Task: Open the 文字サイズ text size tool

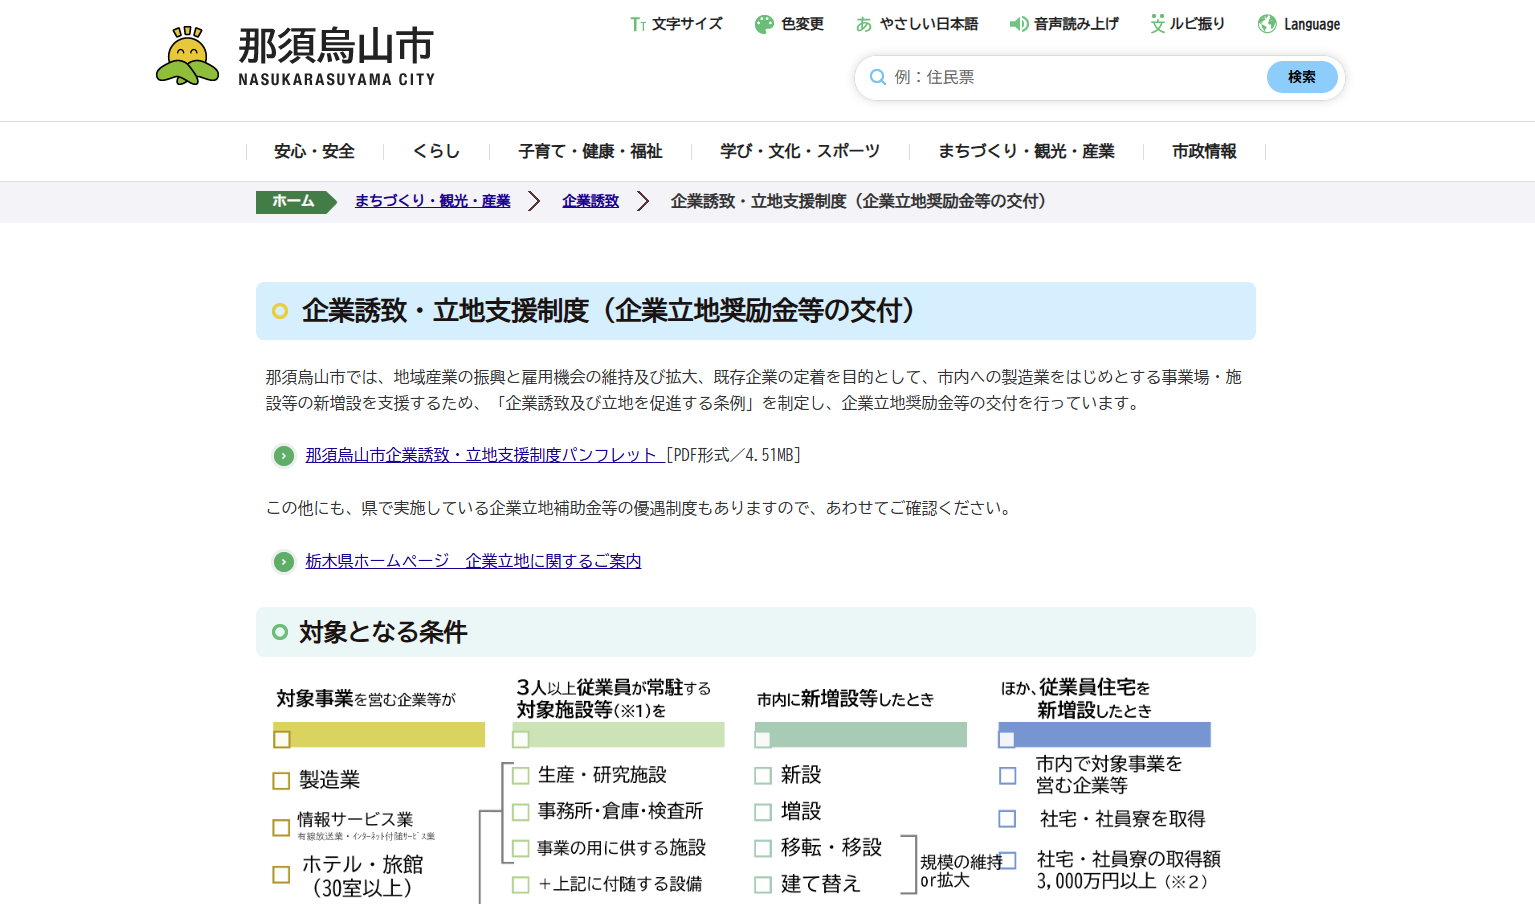Action: point(676,24)
